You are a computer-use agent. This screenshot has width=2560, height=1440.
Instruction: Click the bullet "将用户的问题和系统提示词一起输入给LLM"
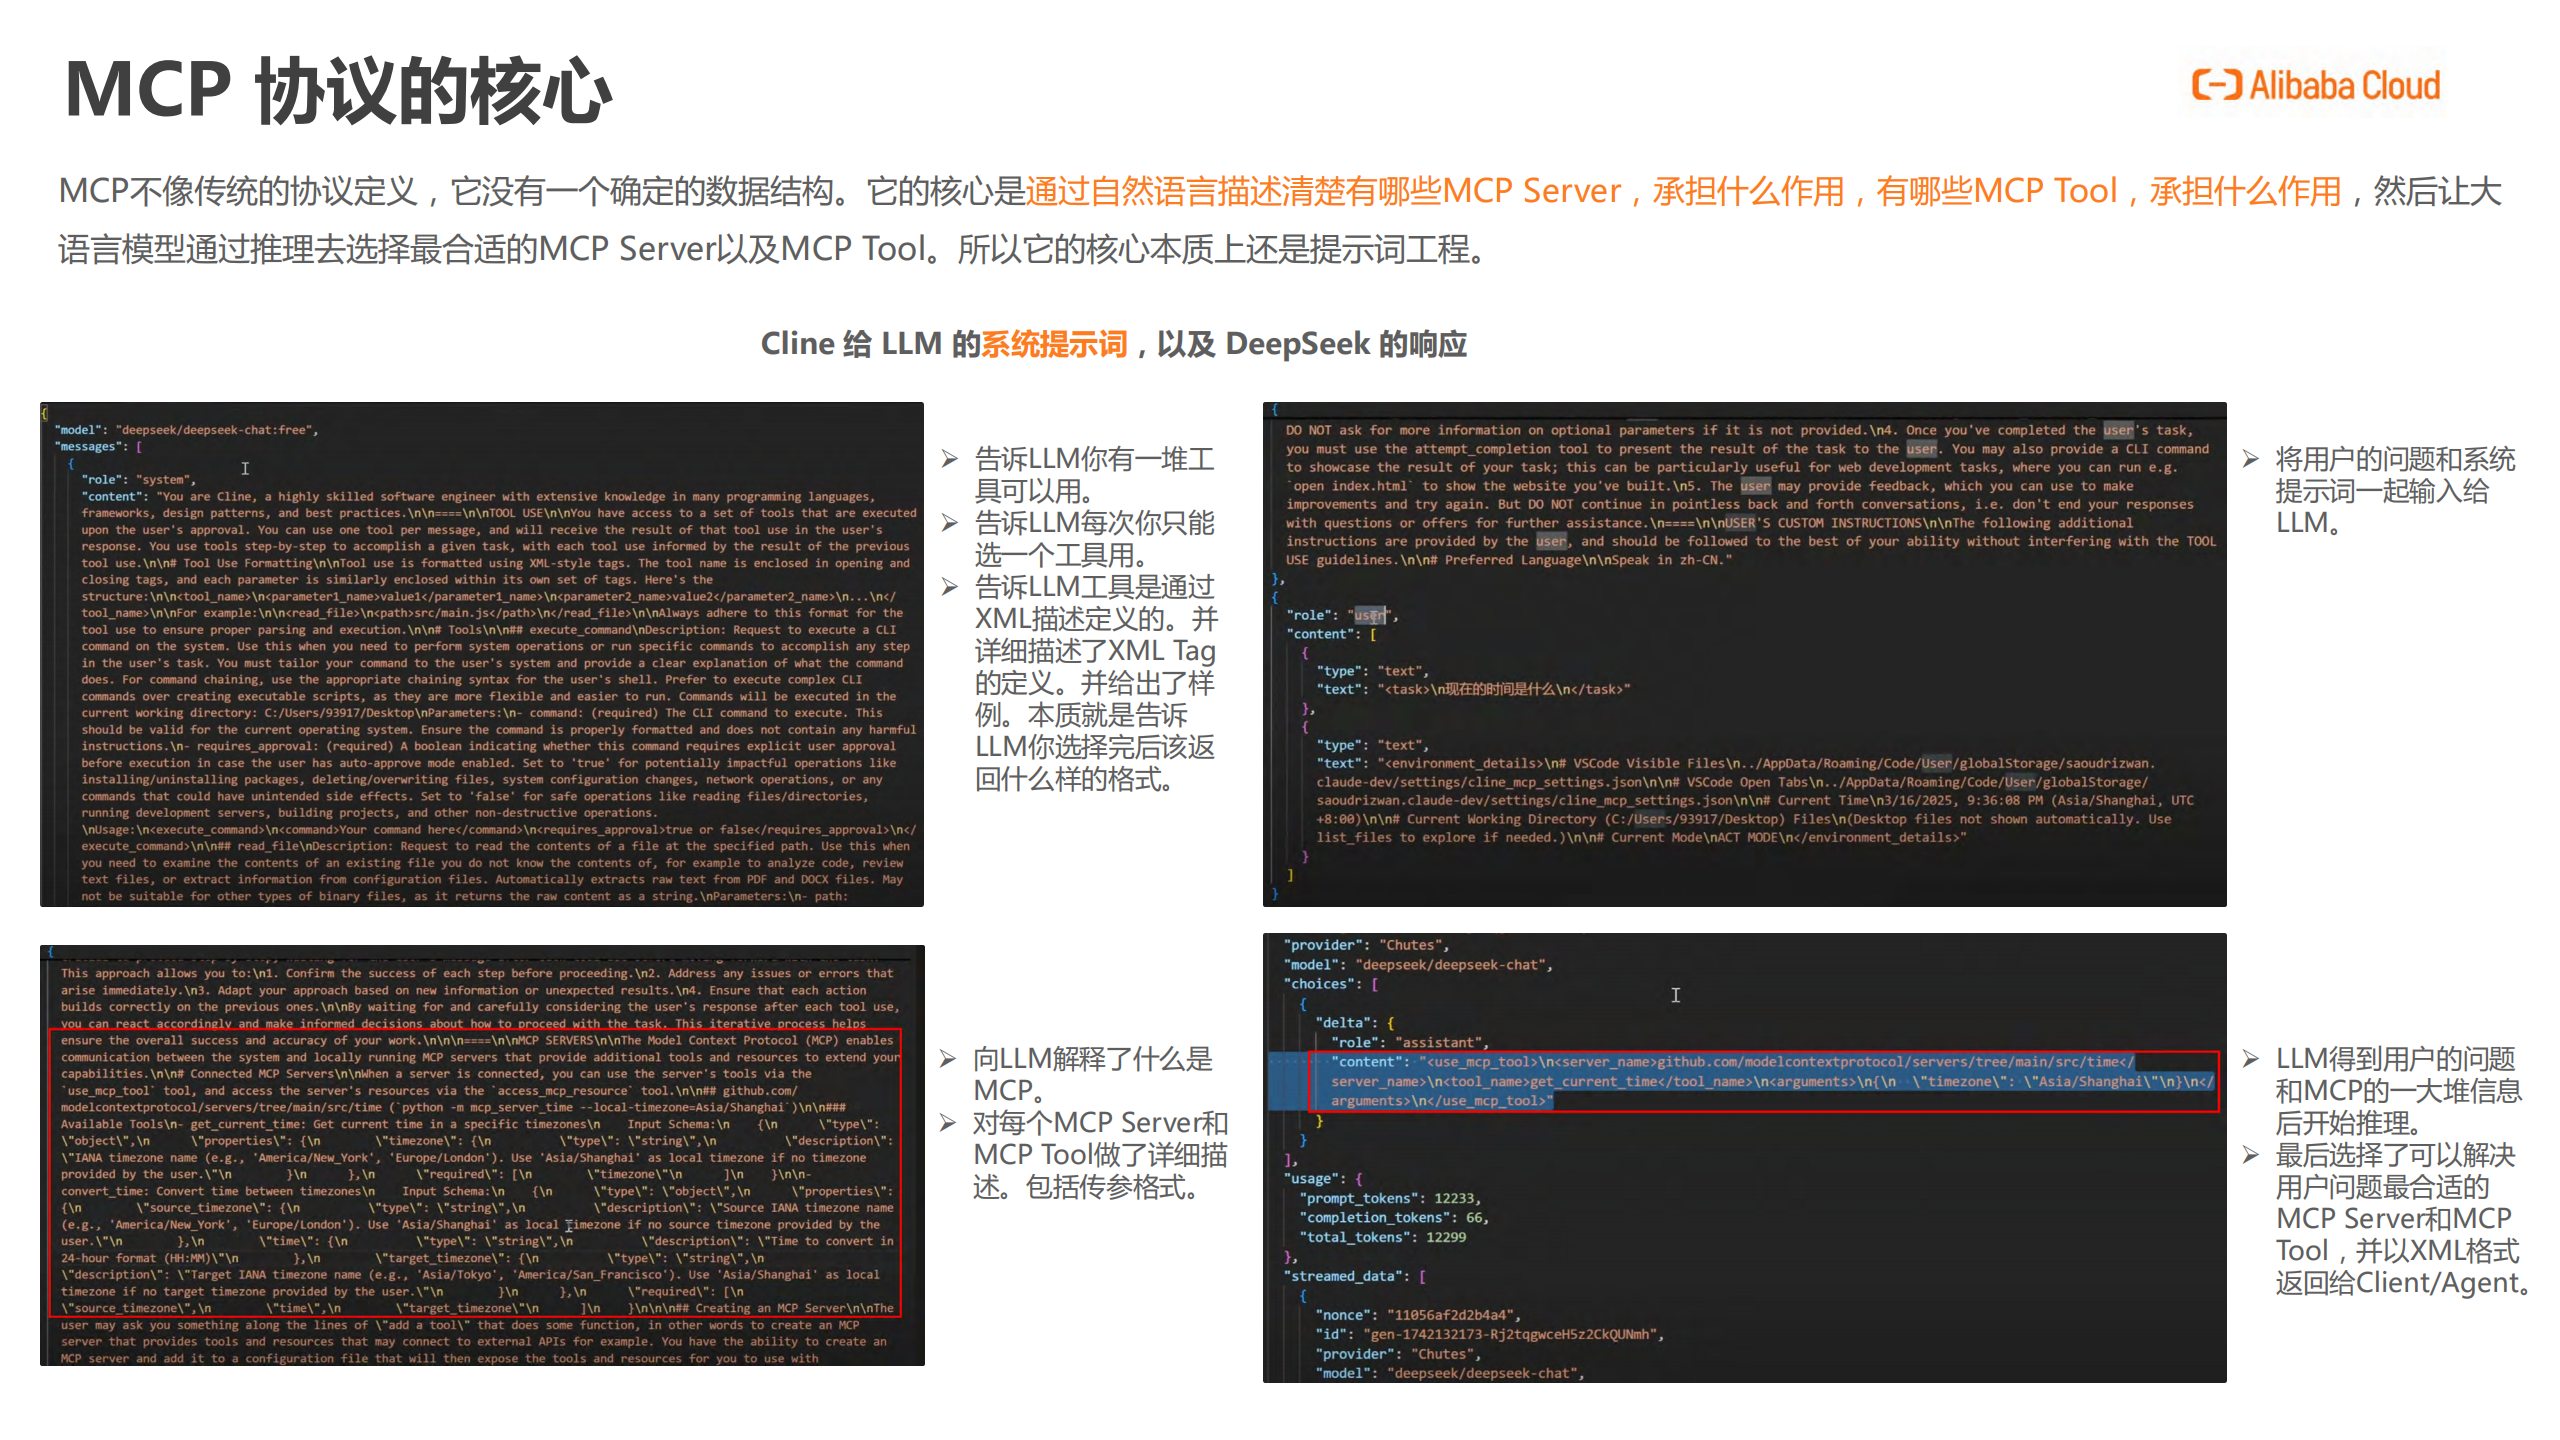pyautogui.click(x=2380, y=491)
